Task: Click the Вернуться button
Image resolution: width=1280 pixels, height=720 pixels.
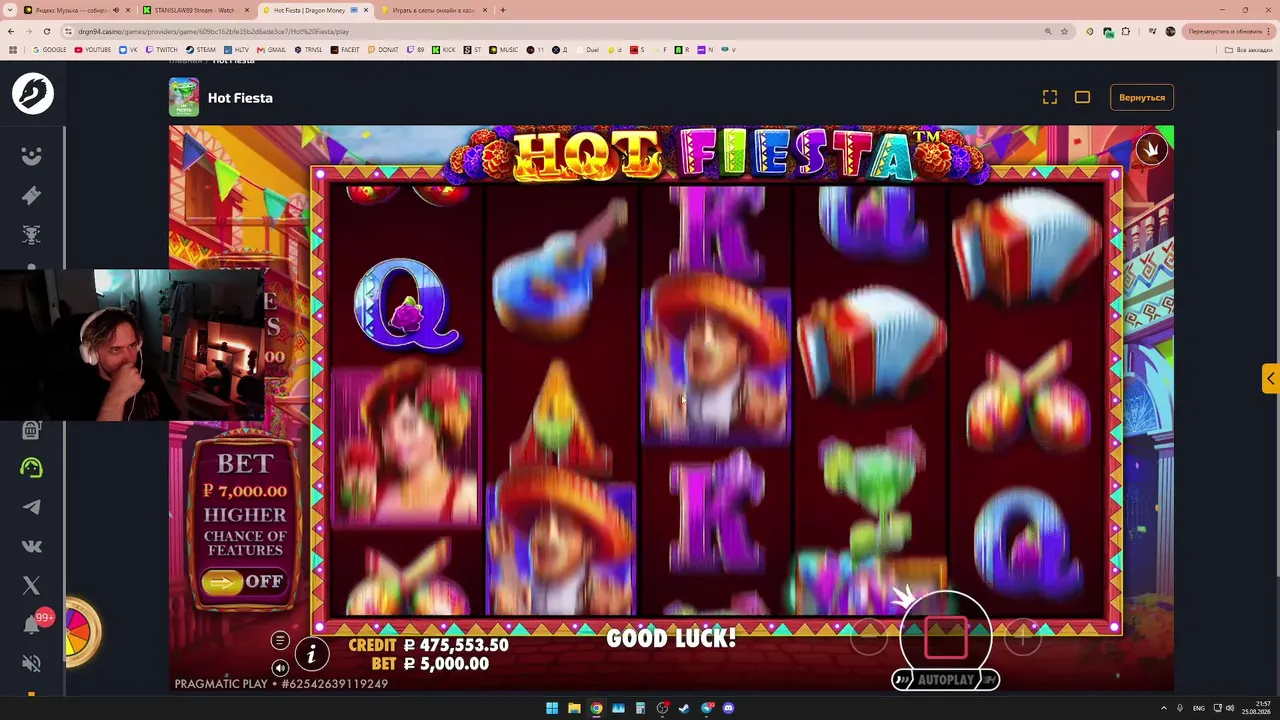Action: [x=1142, y=97]
